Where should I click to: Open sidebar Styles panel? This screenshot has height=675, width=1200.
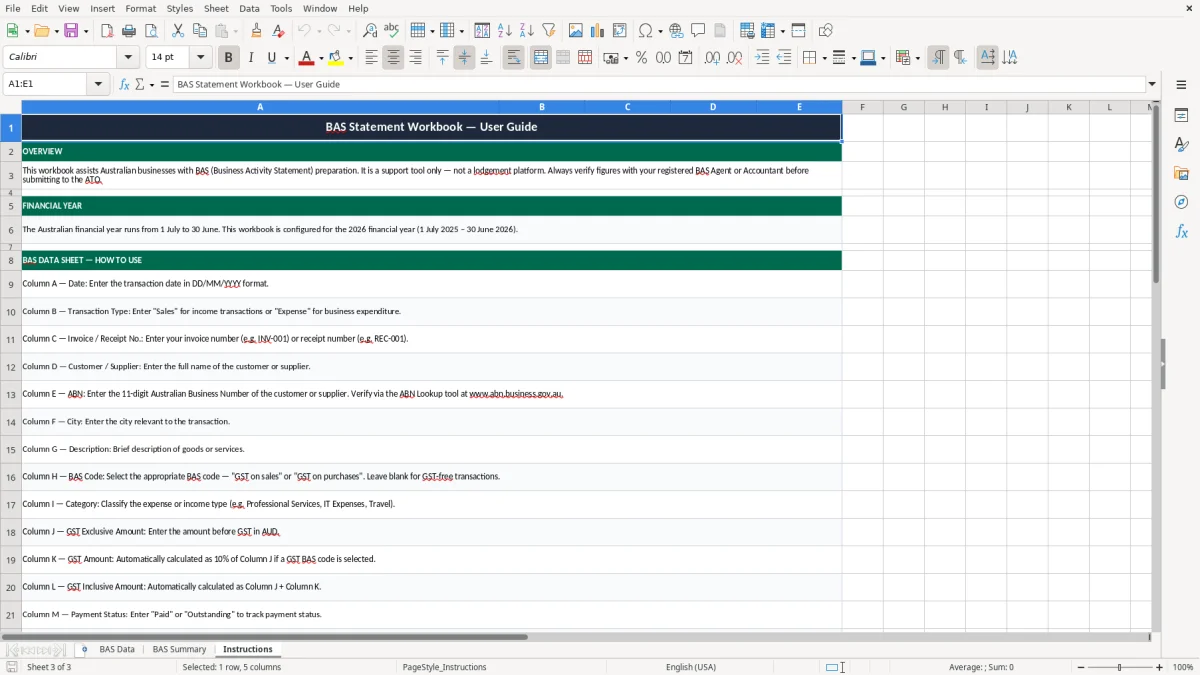pos(1181,144)
